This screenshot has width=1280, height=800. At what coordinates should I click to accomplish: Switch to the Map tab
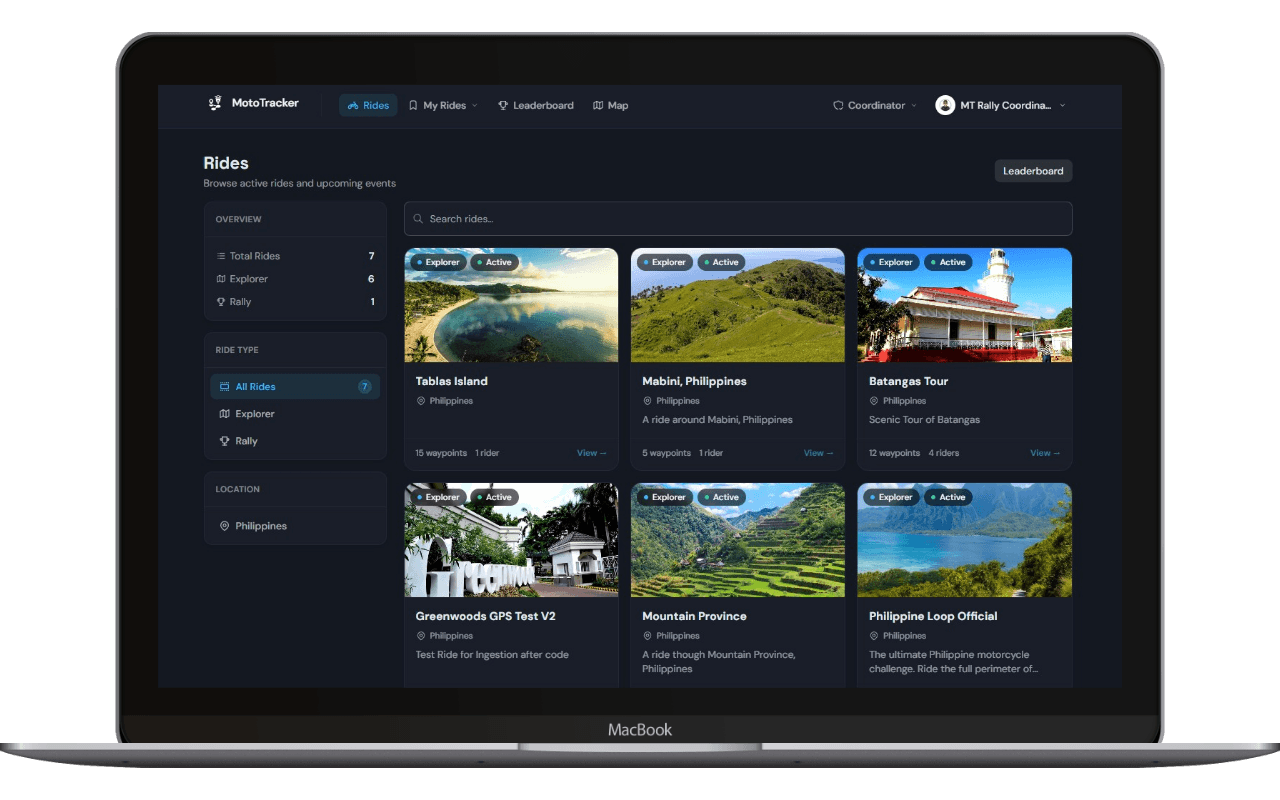tap(611, 105)
